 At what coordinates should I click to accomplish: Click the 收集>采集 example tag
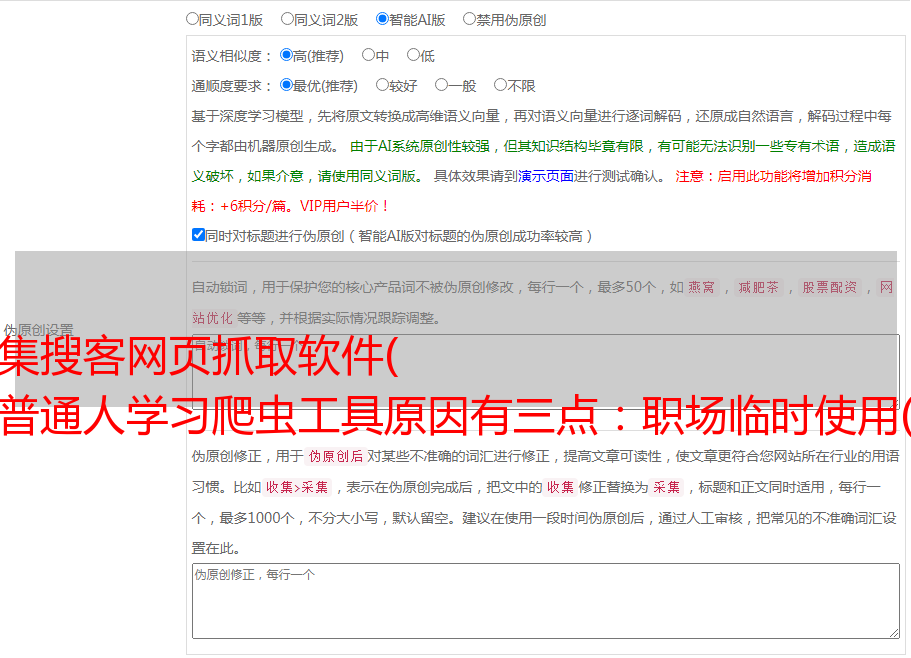(297, 487)
